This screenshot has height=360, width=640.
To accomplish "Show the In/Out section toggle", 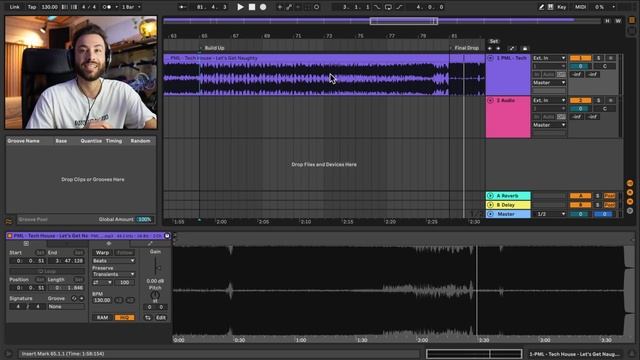I will 630,183.
